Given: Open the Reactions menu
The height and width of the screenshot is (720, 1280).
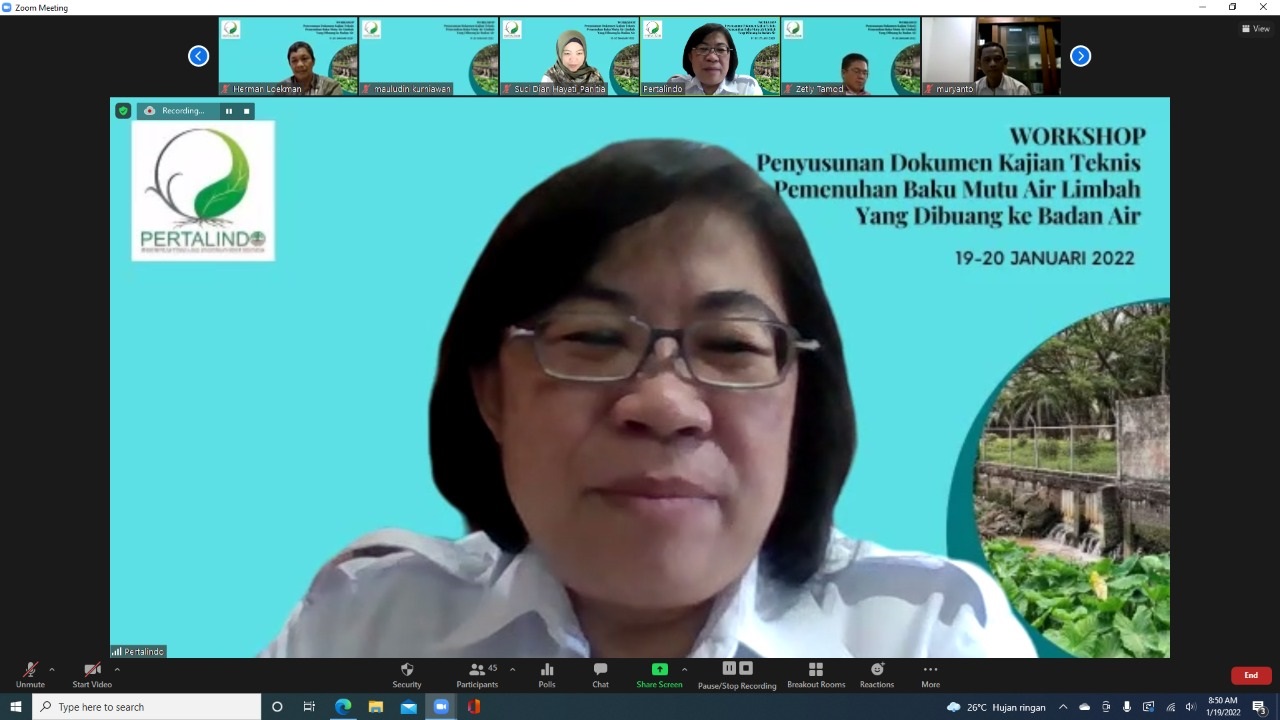Looking at the screenshot, I should coord(877,675).
